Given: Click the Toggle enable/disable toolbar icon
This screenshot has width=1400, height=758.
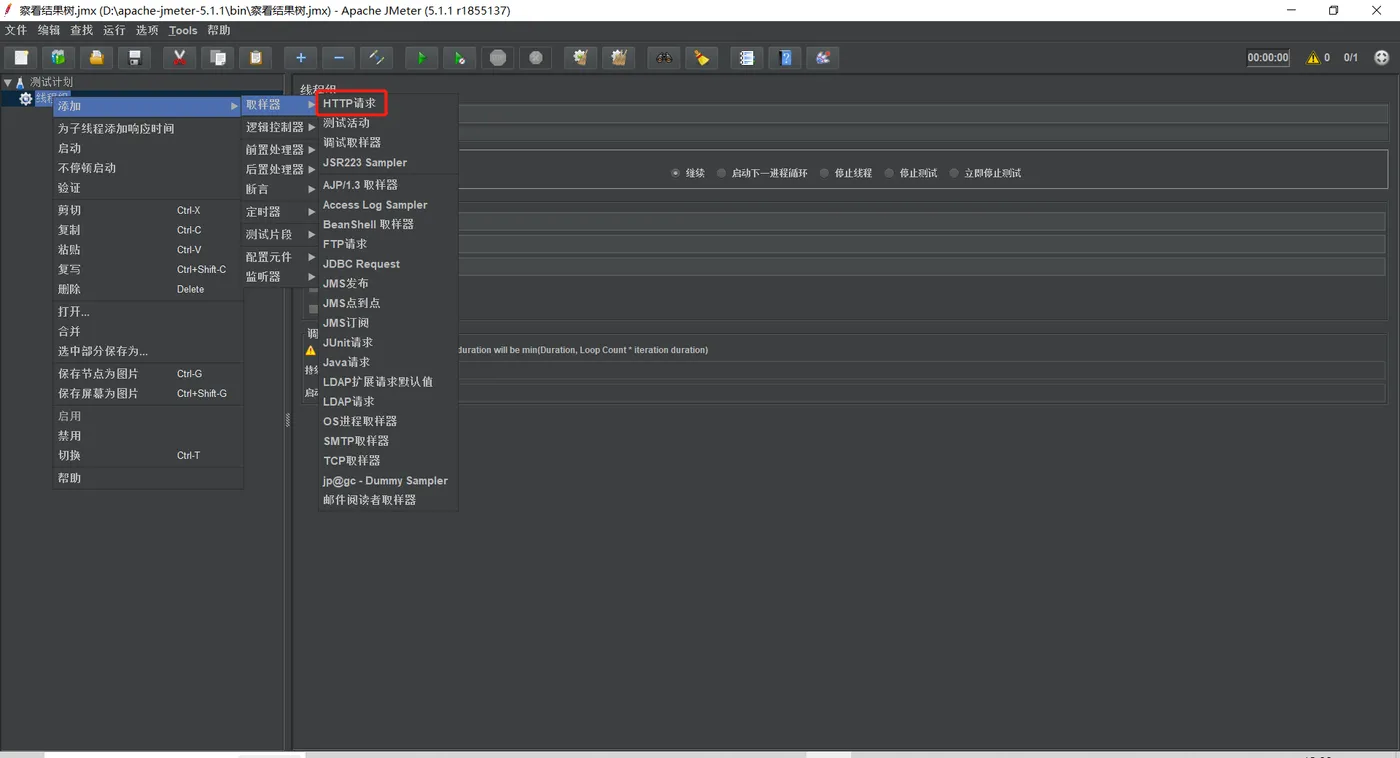Looking at the screenshot, I should pos(376,58).
